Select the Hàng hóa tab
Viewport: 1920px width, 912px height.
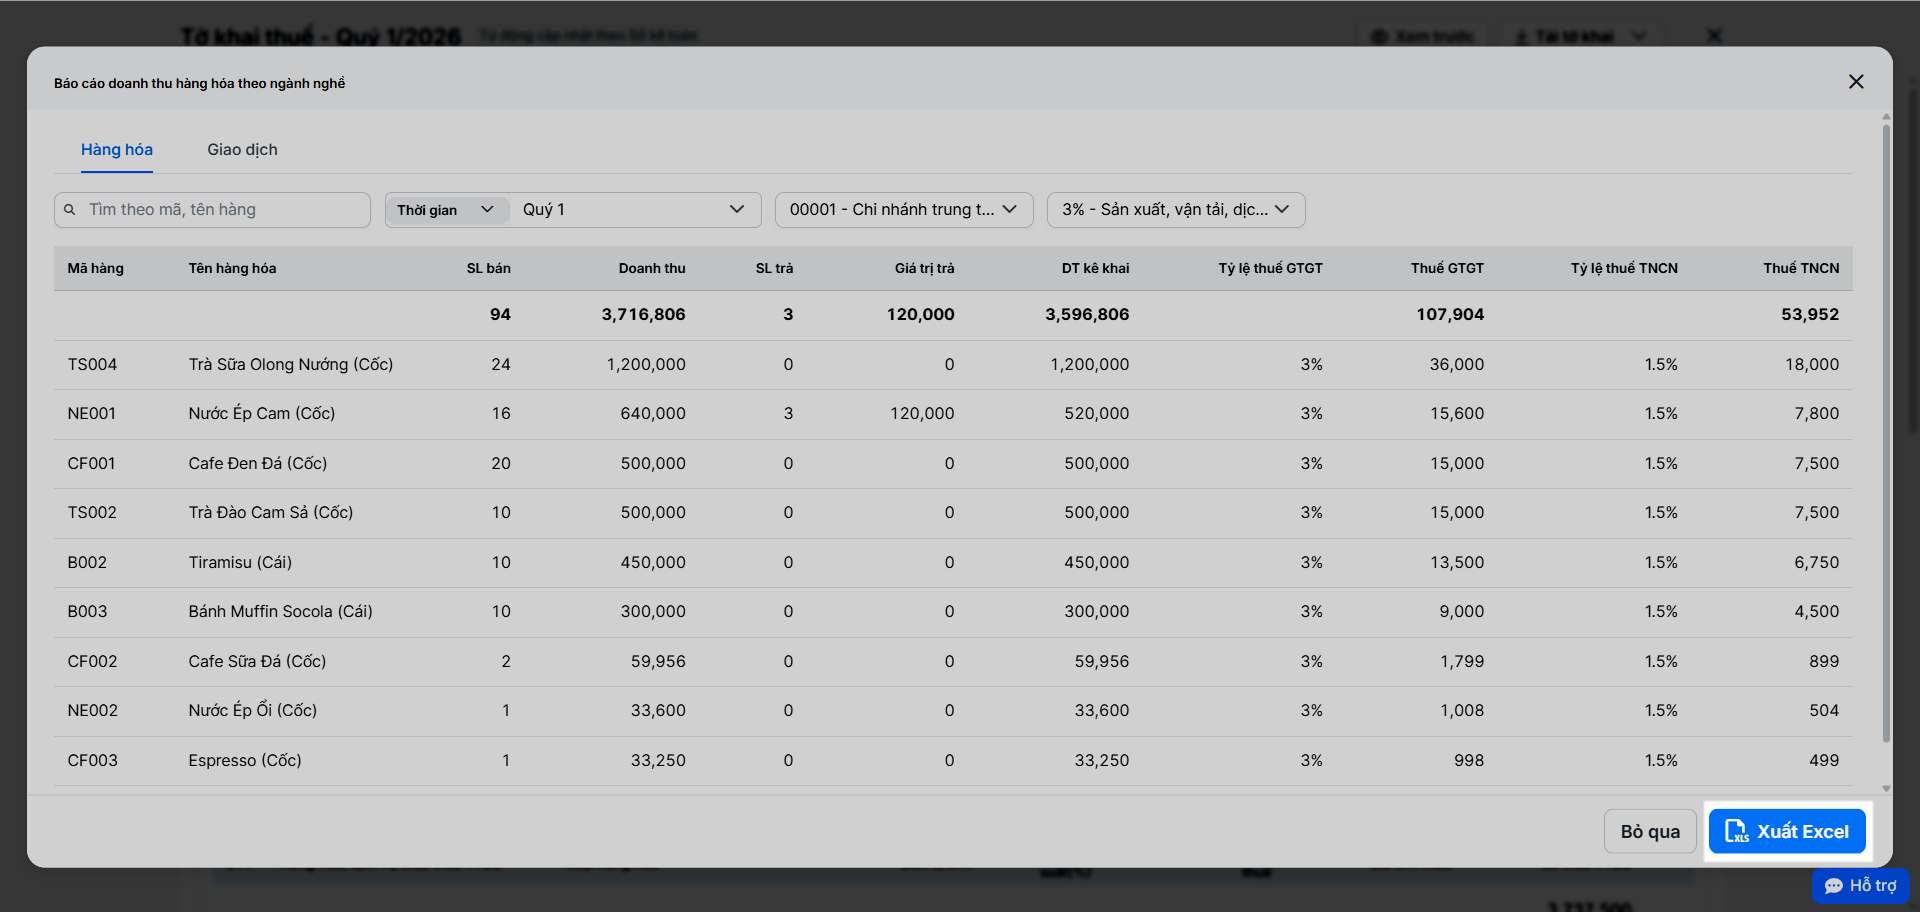[117, 150]
